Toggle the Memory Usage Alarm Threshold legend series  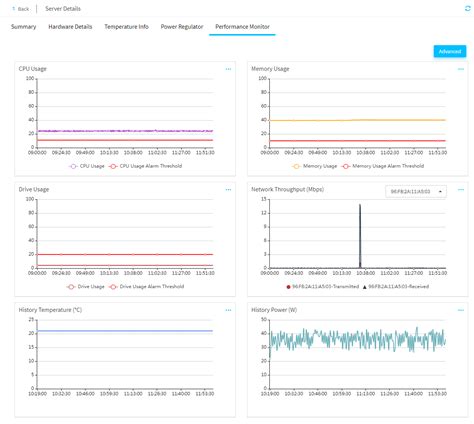point(383,166)
